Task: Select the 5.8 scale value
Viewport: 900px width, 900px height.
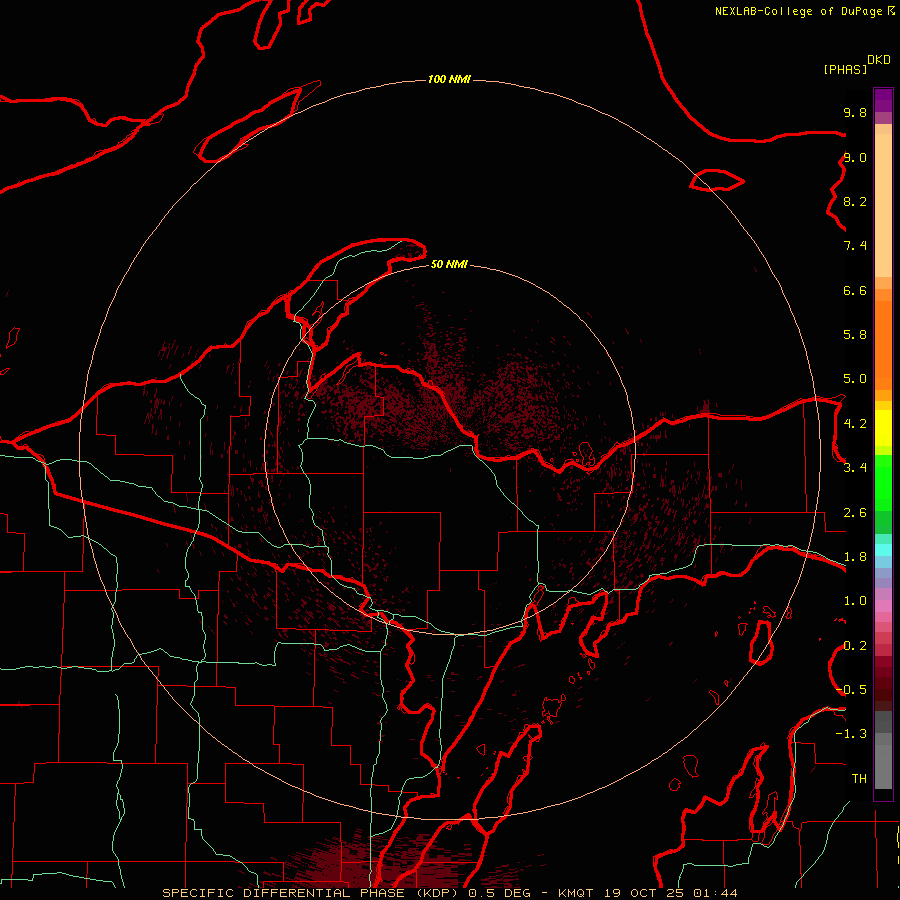Action: coord(855,335)
